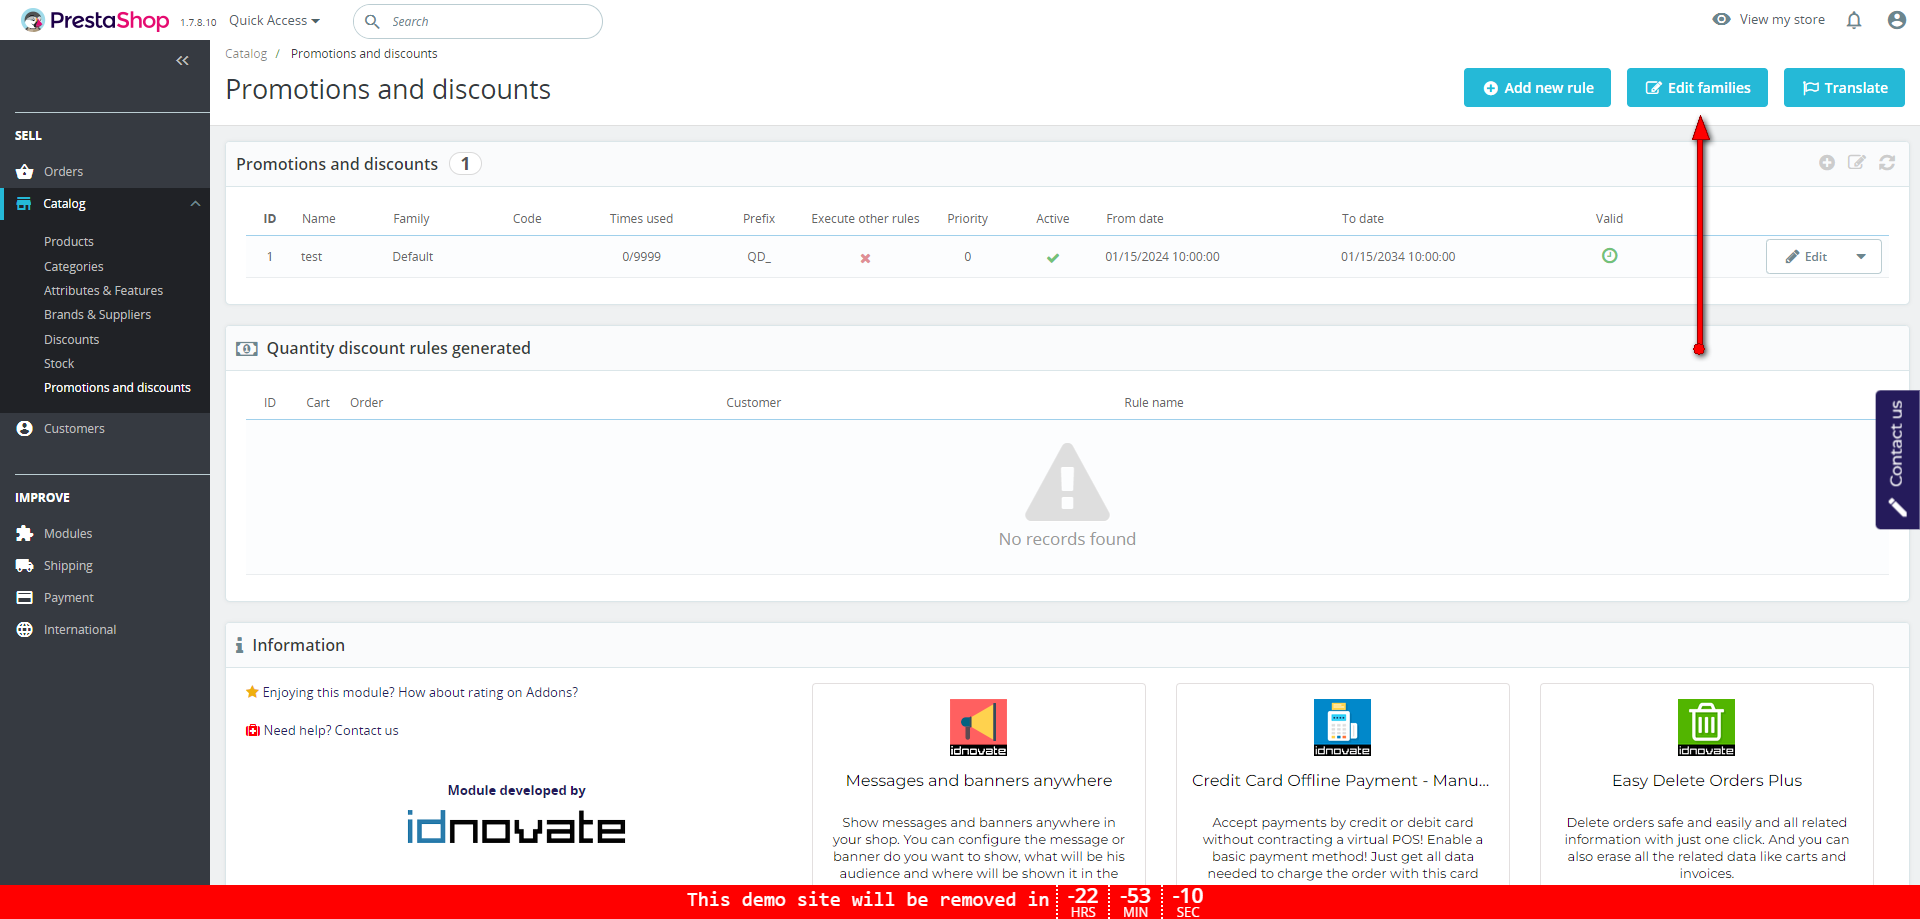The image size is (1920, 919).
Task: Click the 'Priority' column header
Action: (x=968, y=219)
